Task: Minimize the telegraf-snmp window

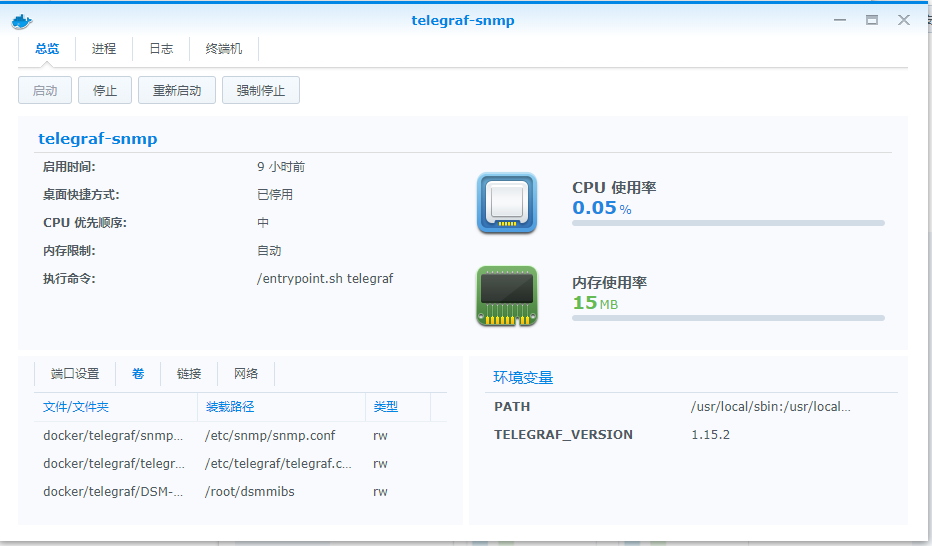Action: tap(840, 20)
